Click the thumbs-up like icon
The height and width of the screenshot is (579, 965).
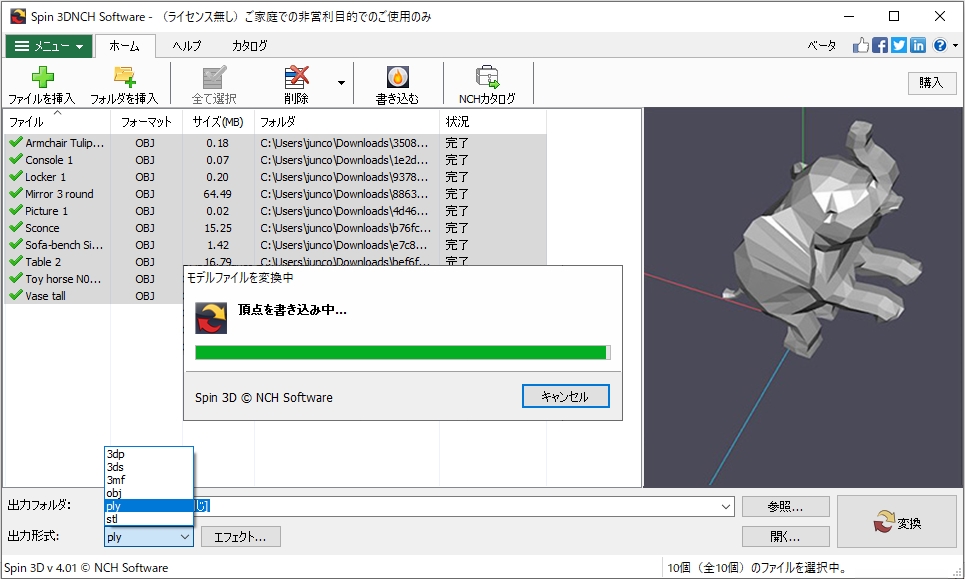click(860, 45)
